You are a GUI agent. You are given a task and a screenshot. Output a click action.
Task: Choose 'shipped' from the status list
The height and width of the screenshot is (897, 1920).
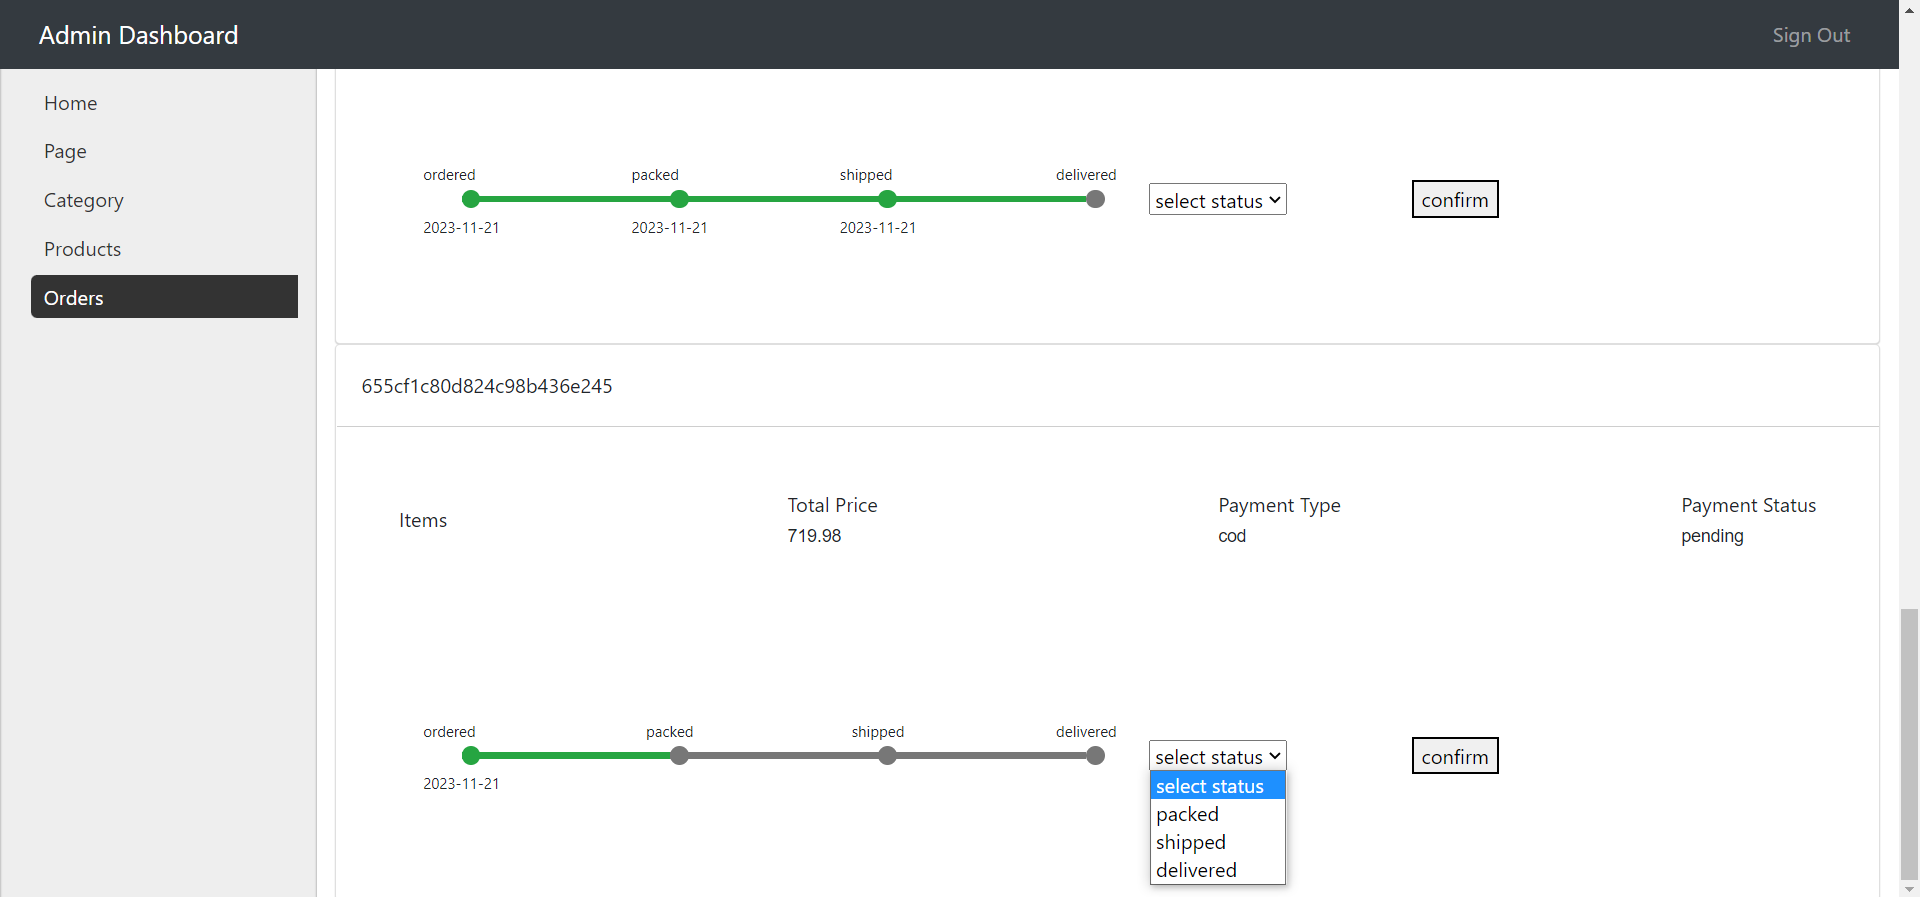[x=1190, y=842]
